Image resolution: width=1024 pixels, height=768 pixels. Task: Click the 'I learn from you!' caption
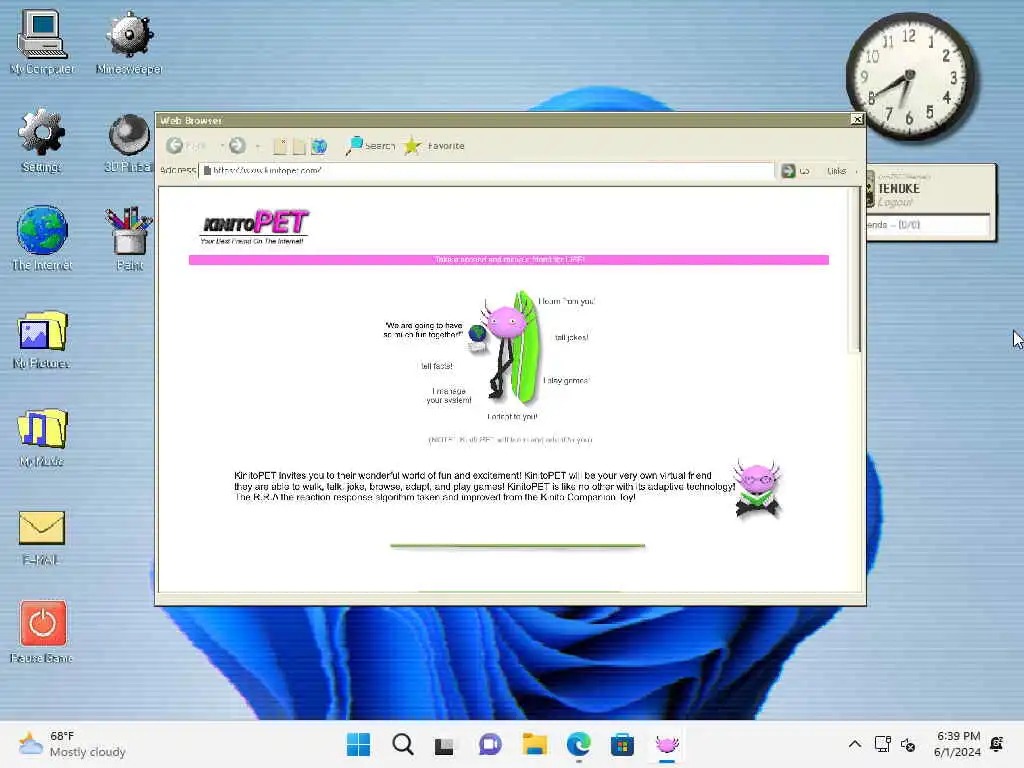click(566, 301)
